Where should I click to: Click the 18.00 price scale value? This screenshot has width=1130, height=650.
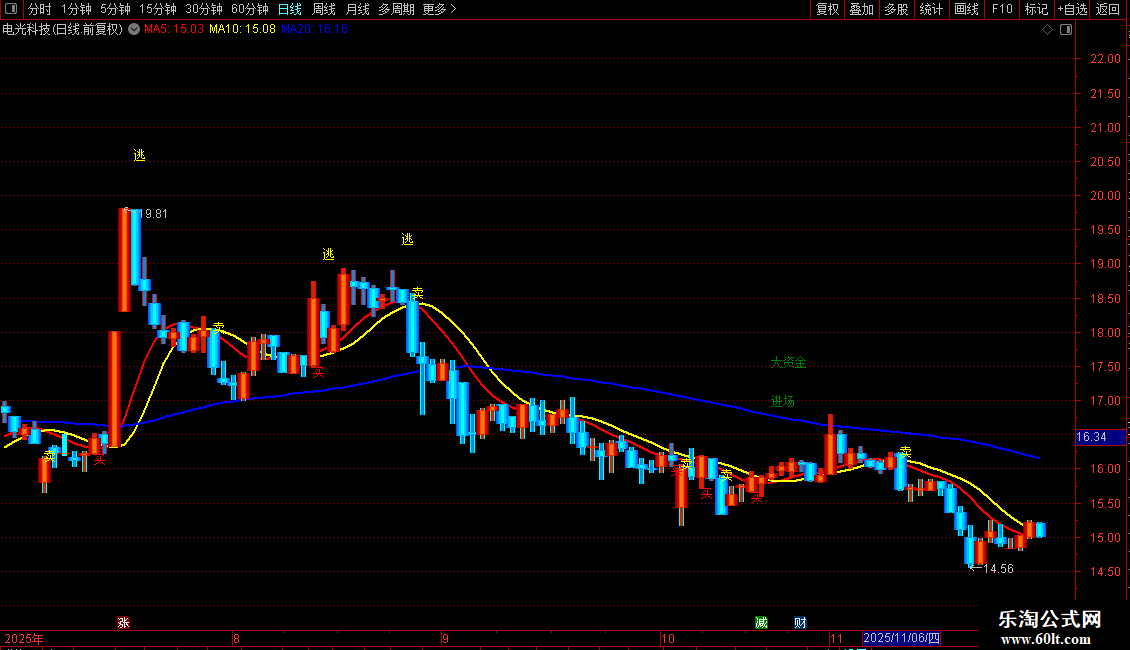point(1105,333)
